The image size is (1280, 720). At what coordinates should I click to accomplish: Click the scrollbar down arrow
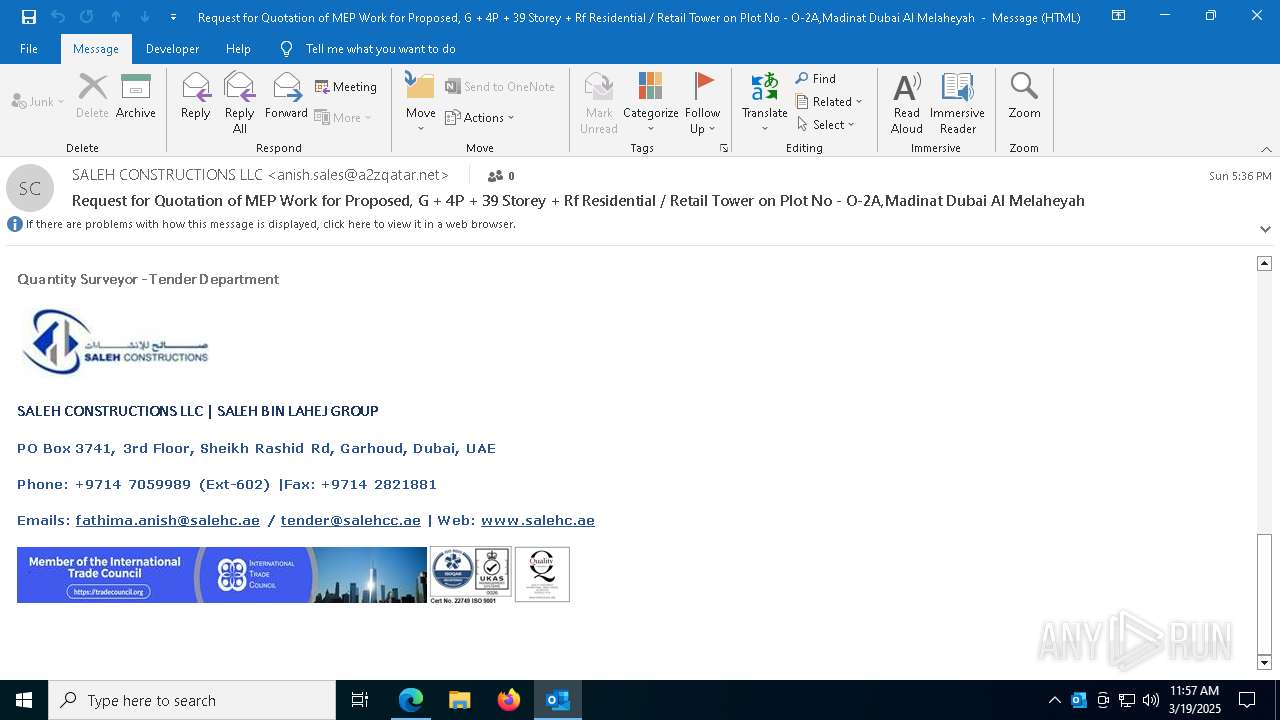point(1264,662)
